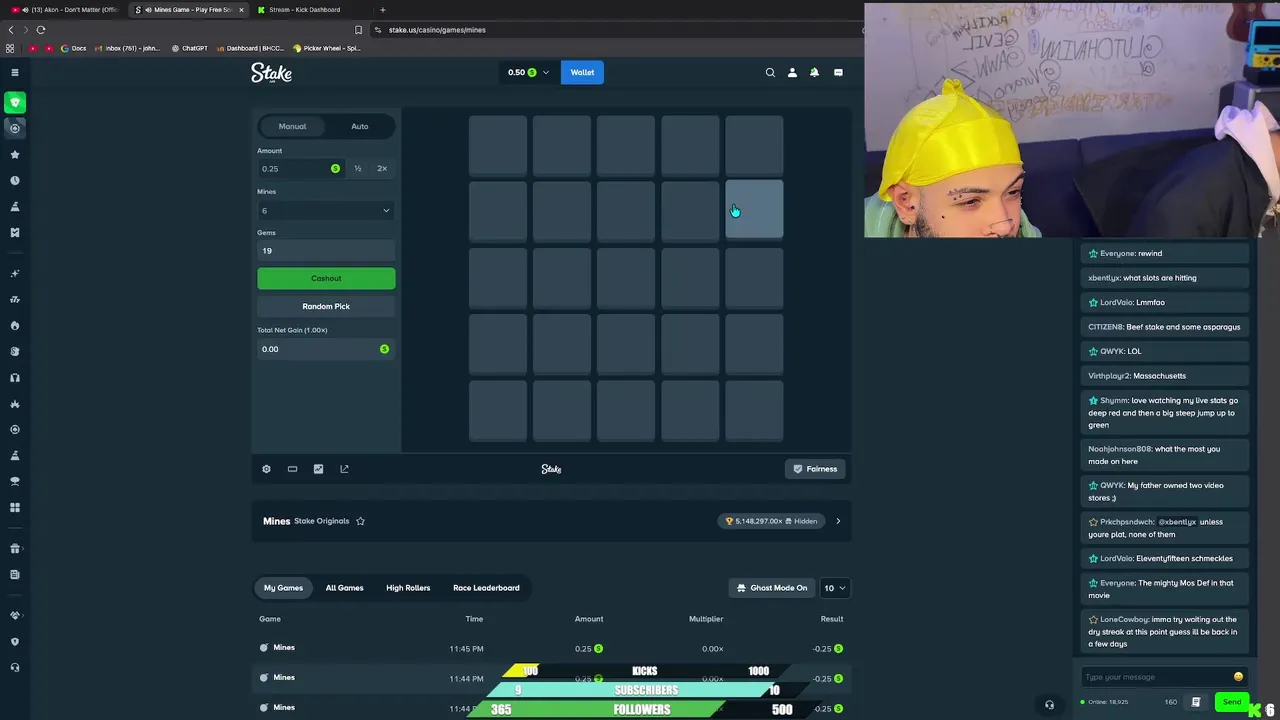Open the notifications bell icon
This screenshot has width=1280, height=720.
pyautogui.click(x=814, y=72)
